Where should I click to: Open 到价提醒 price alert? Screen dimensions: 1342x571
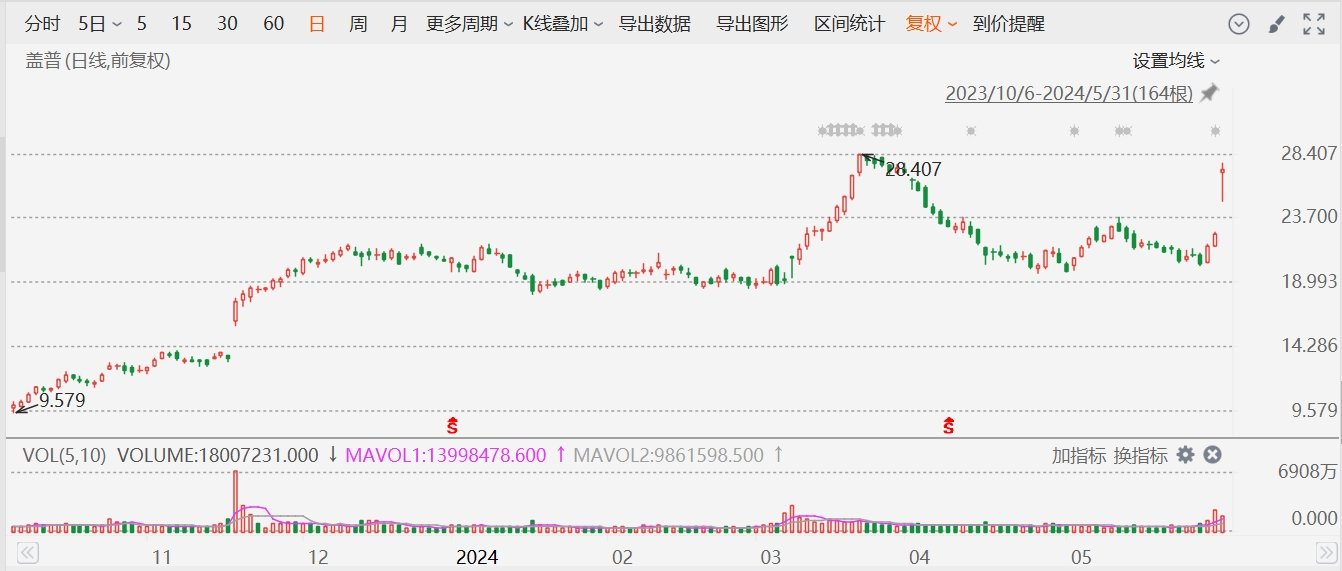1009,24
